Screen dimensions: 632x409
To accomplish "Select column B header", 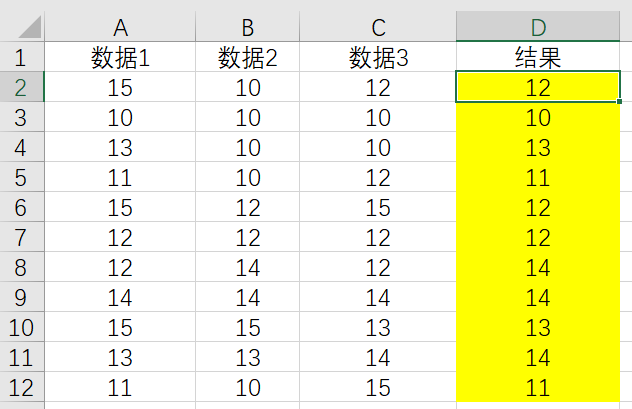I will pos(248,27).
